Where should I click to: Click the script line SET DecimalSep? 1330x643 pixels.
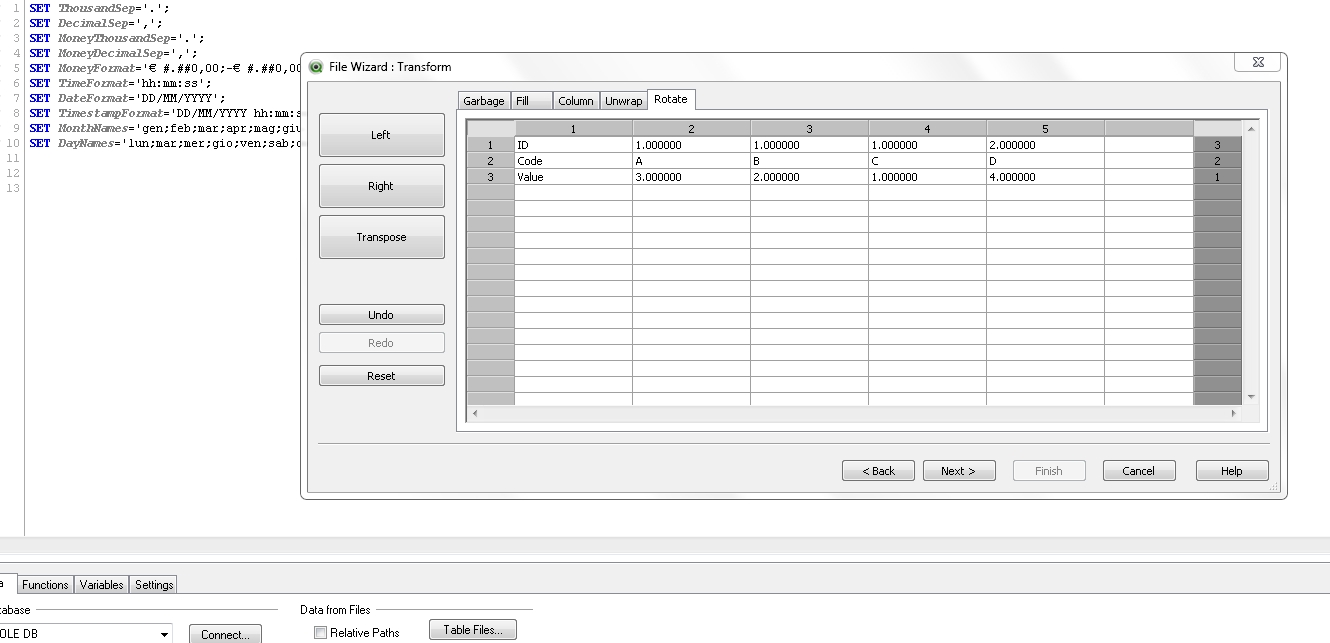pyautogui.click(x=96, y=23)
